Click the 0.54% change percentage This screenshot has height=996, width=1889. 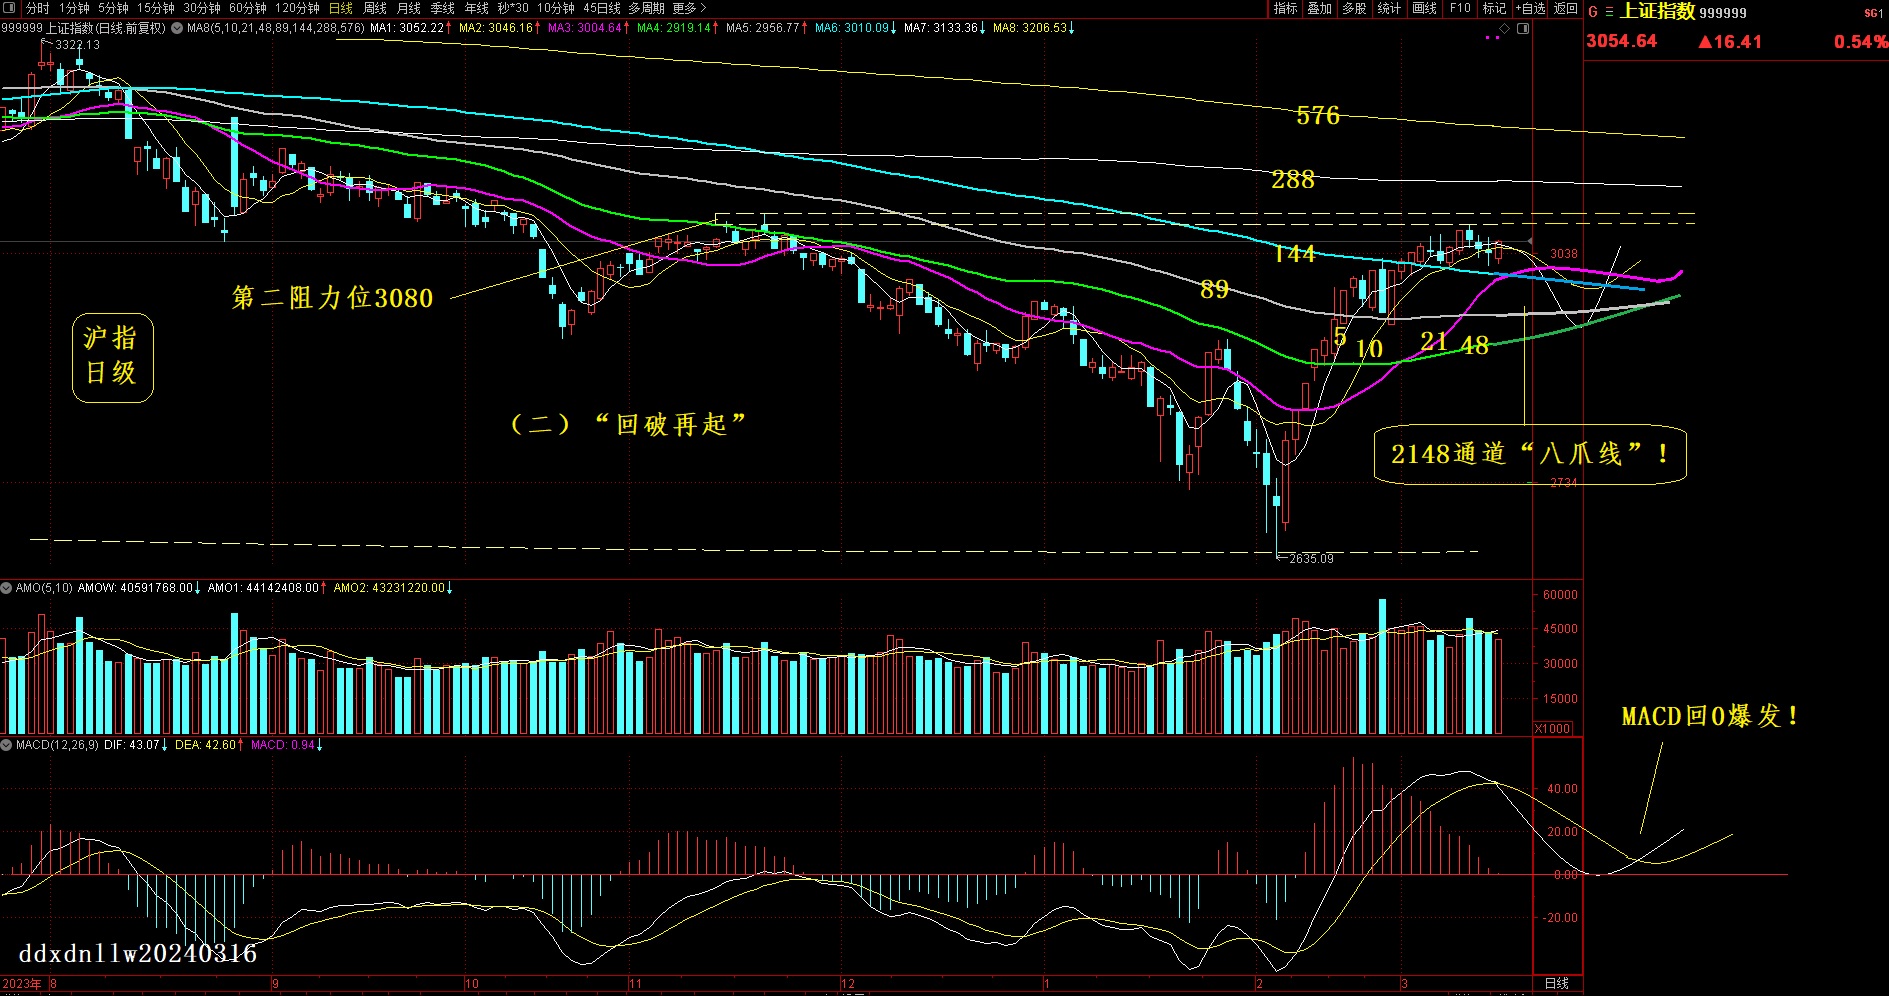[1861, 42]
